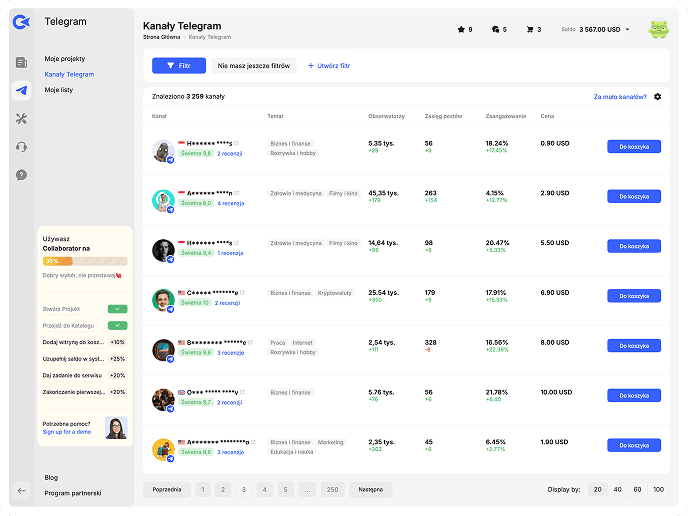Open the tools wrench sidebar icon

pos(21,119)
